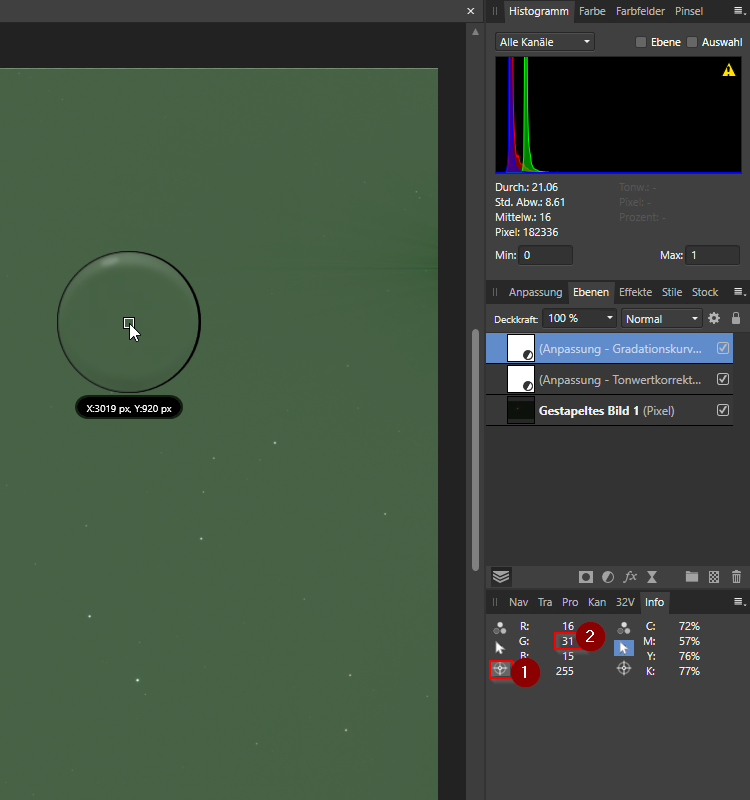Select the Gradationskurven adjustment layer row
Screen dimensions: 750x800
coord(609,348)
